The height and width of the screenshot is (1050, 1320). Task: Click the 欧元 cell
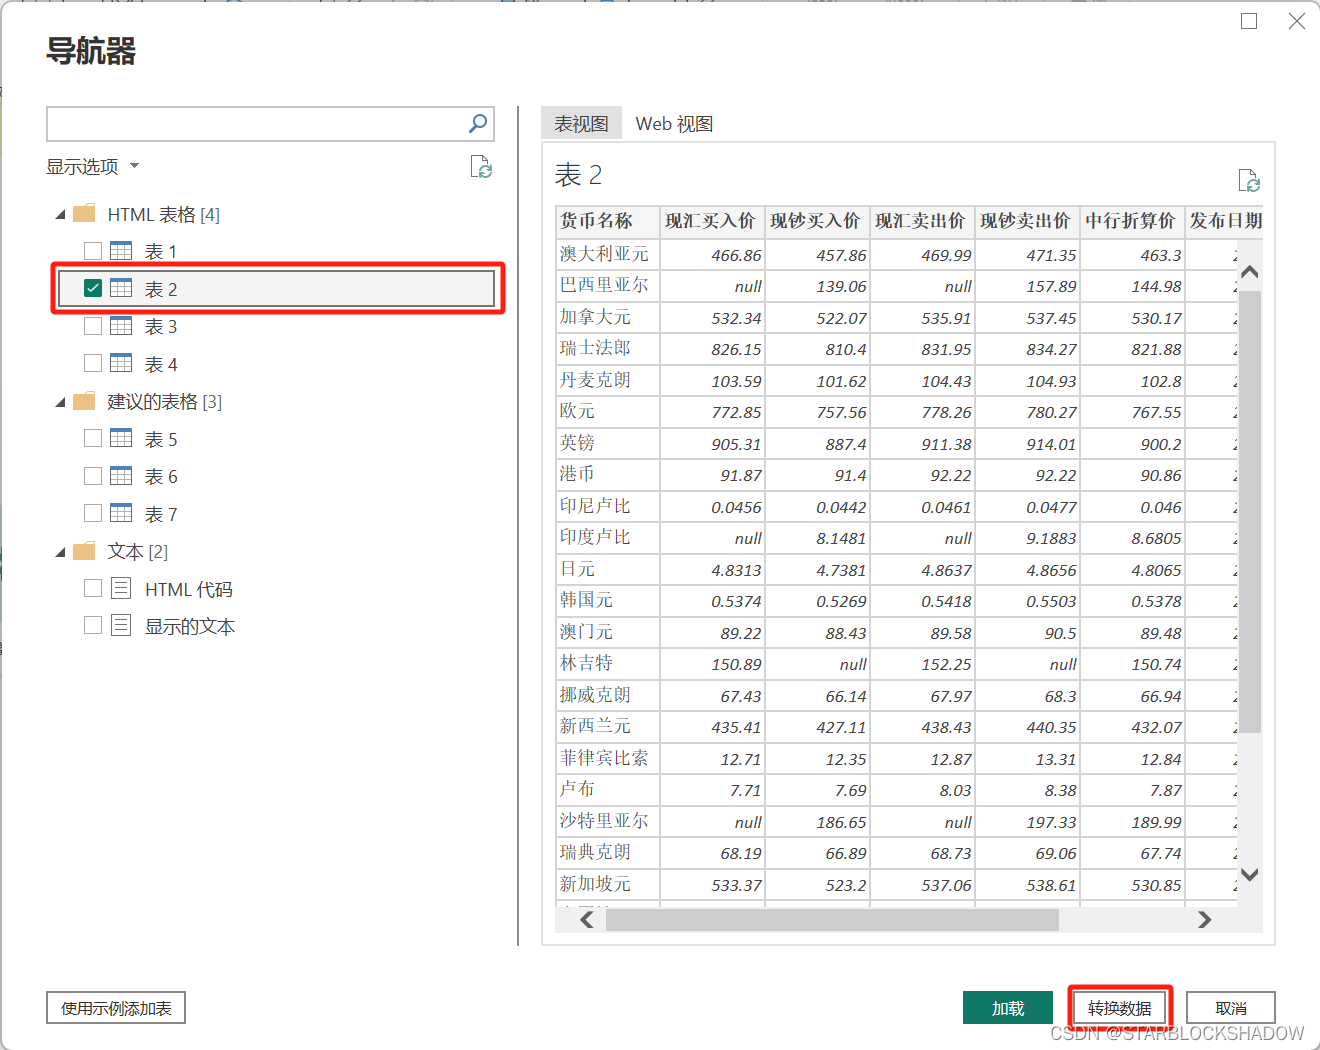[x=607, y=411]
